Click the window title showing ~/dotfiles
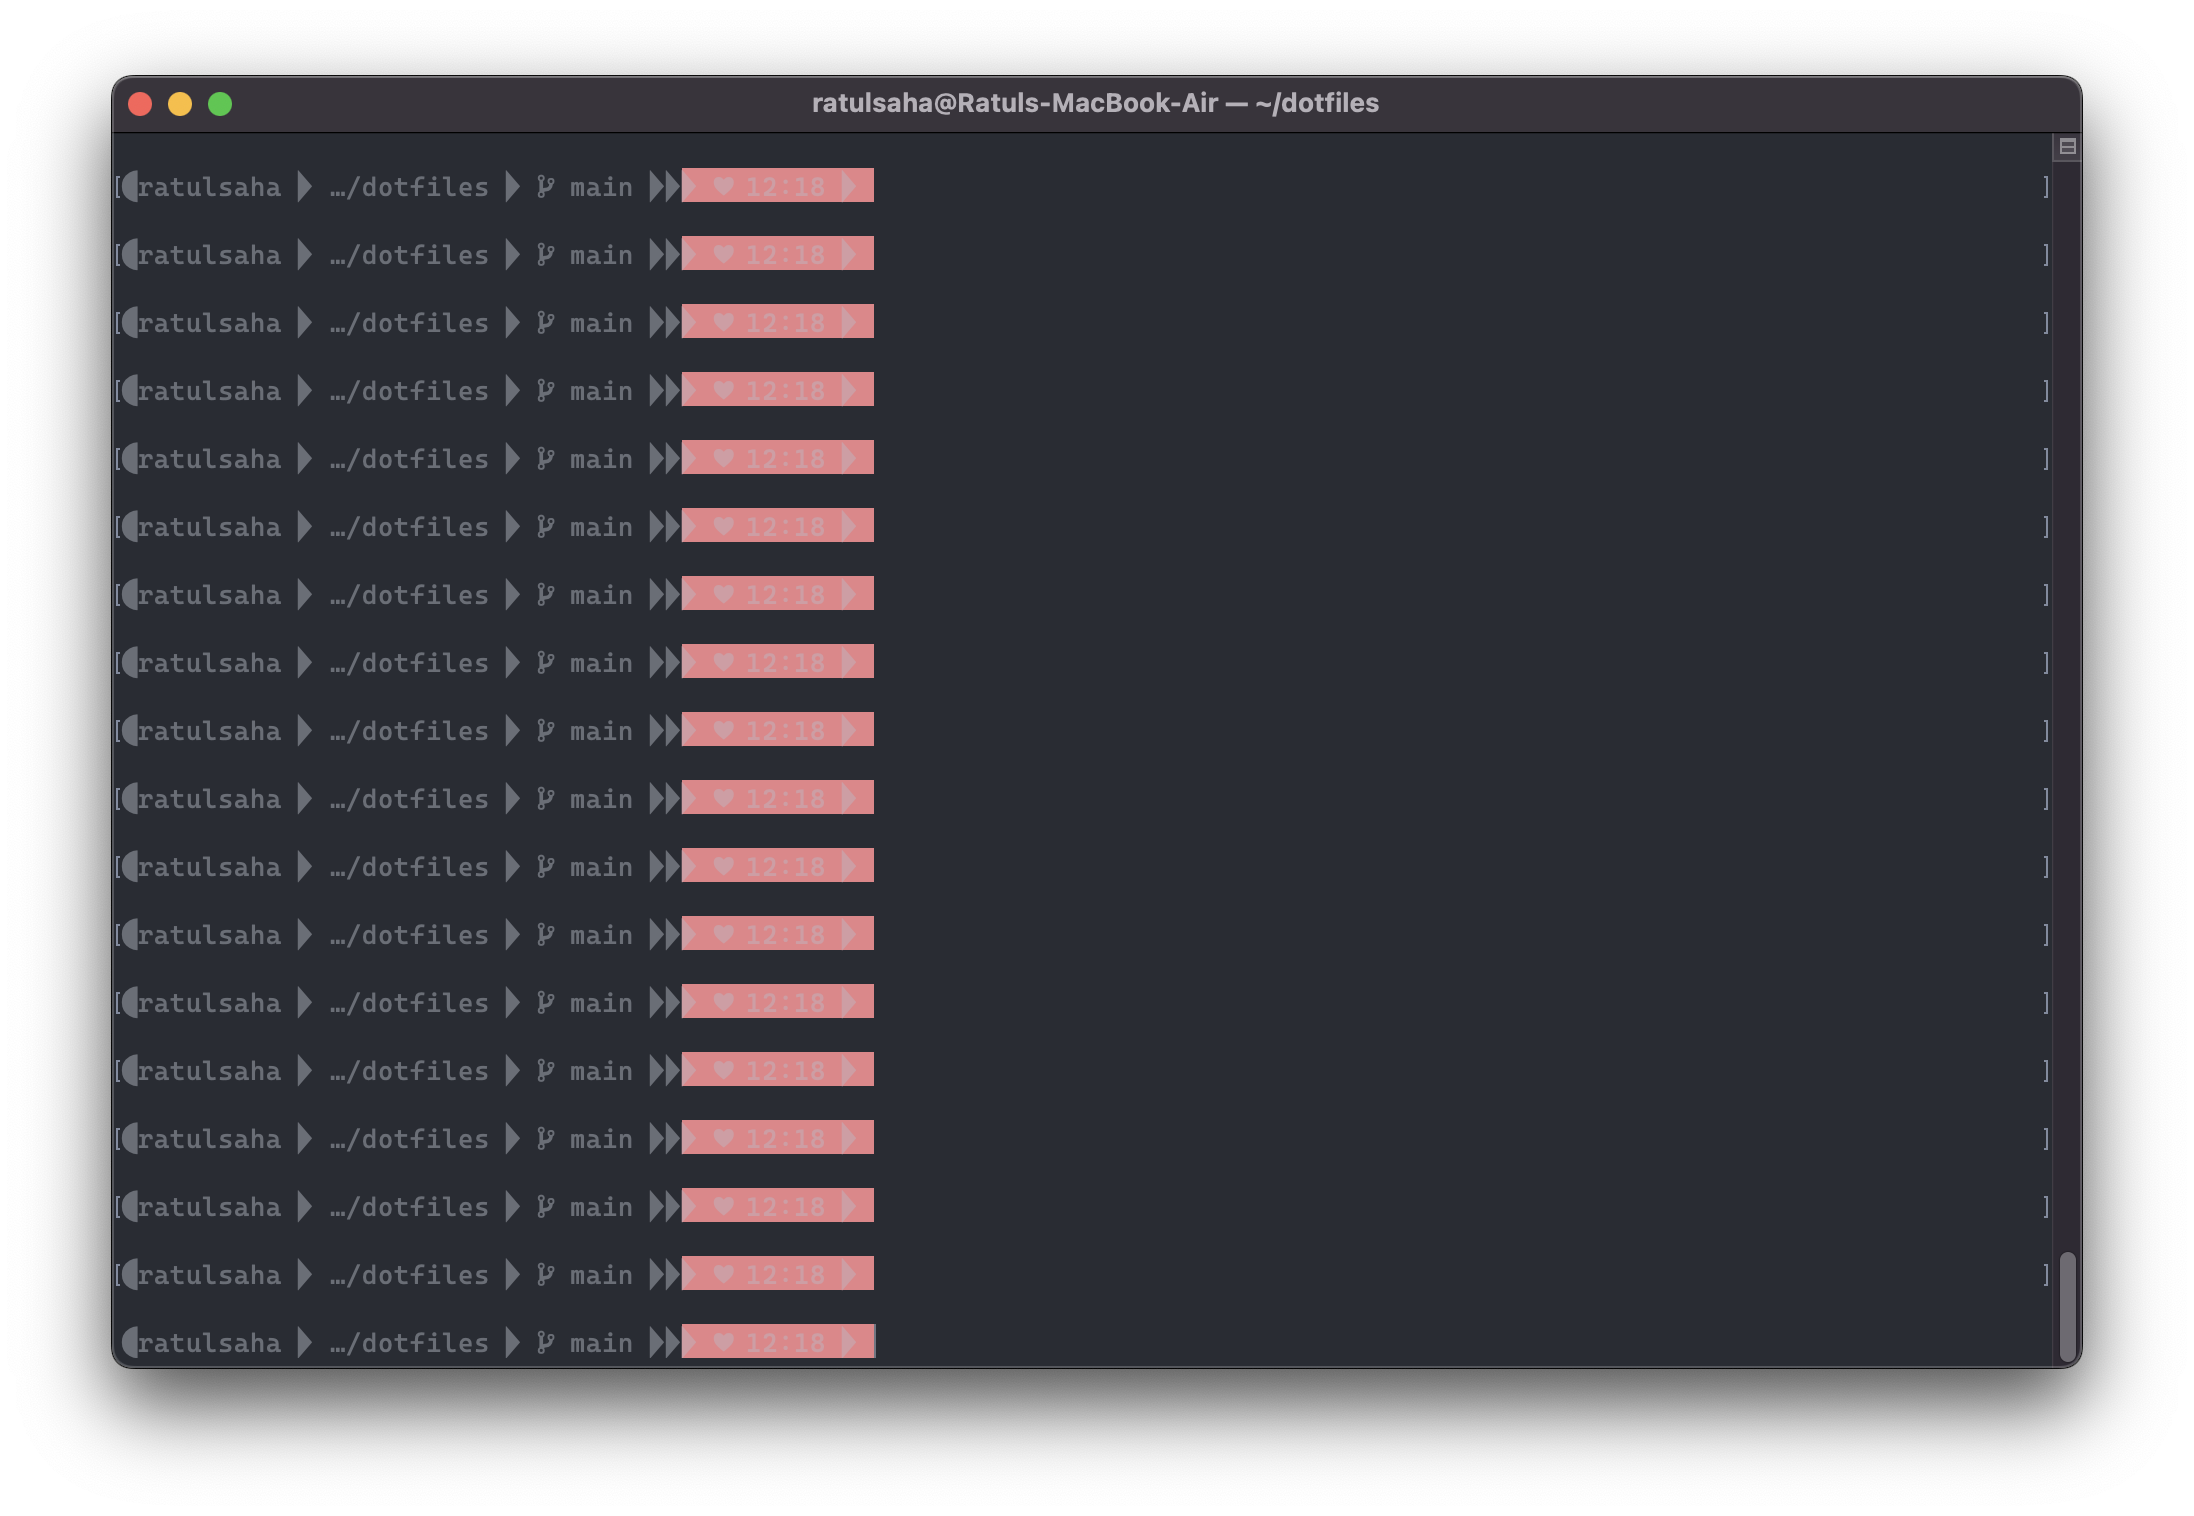Image resolution: width=2194 pixels, height=1516 pixels. [x=1094, y=103]
